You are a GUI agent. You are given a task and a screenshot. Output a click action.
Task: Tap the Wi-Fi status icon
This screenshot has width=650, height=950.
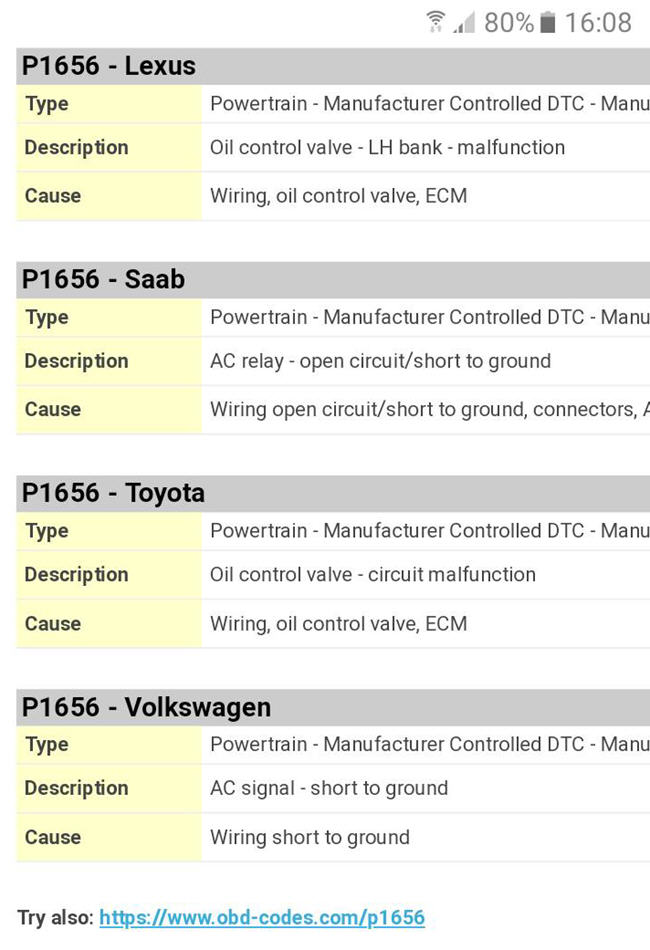[435, 22]
